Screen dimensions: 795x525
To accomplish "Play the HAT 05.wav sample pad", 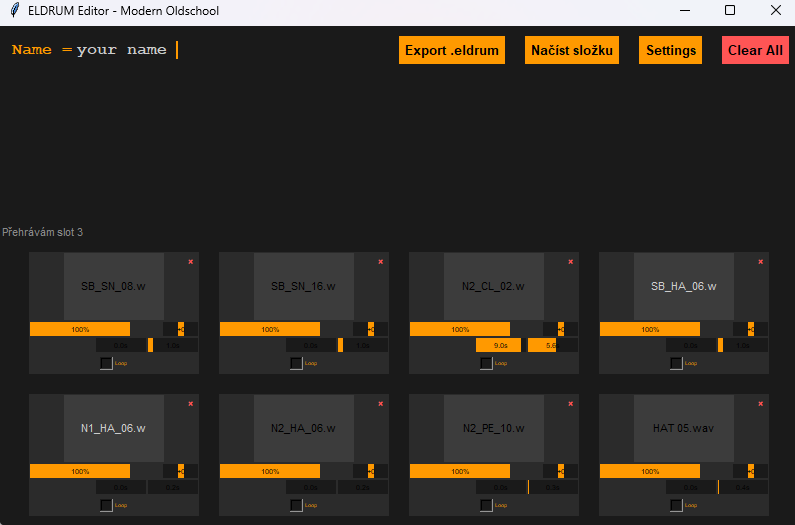I will [x=684, y=429].
